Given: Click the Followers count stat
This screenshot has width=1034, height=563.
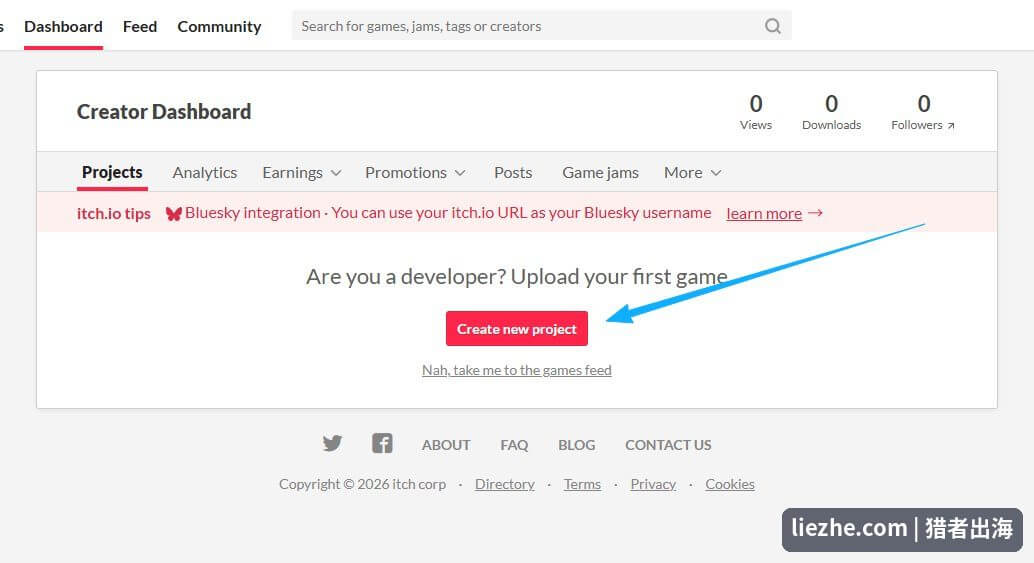Looking at the screenshot, I should [x=923, y=112].
